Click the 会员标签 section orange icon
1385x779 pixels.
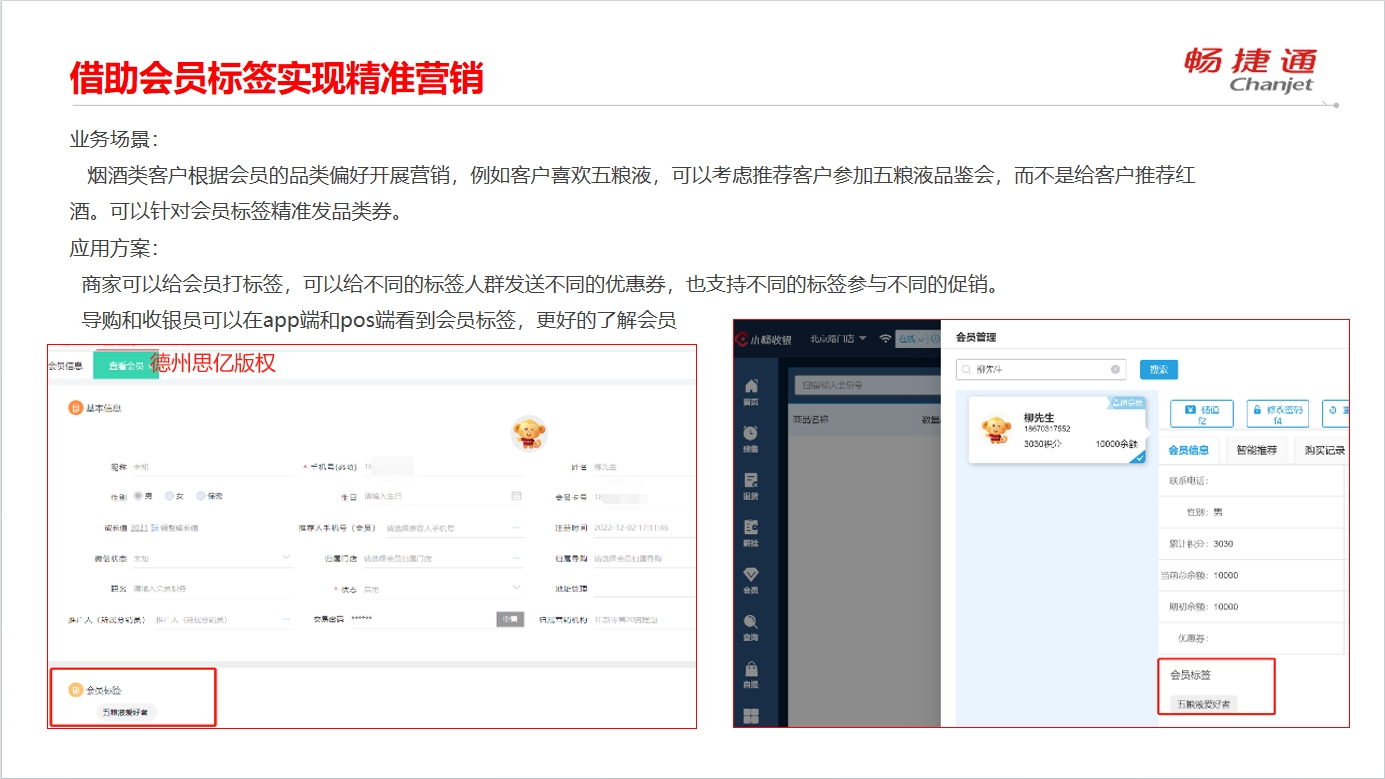[75, 690]
